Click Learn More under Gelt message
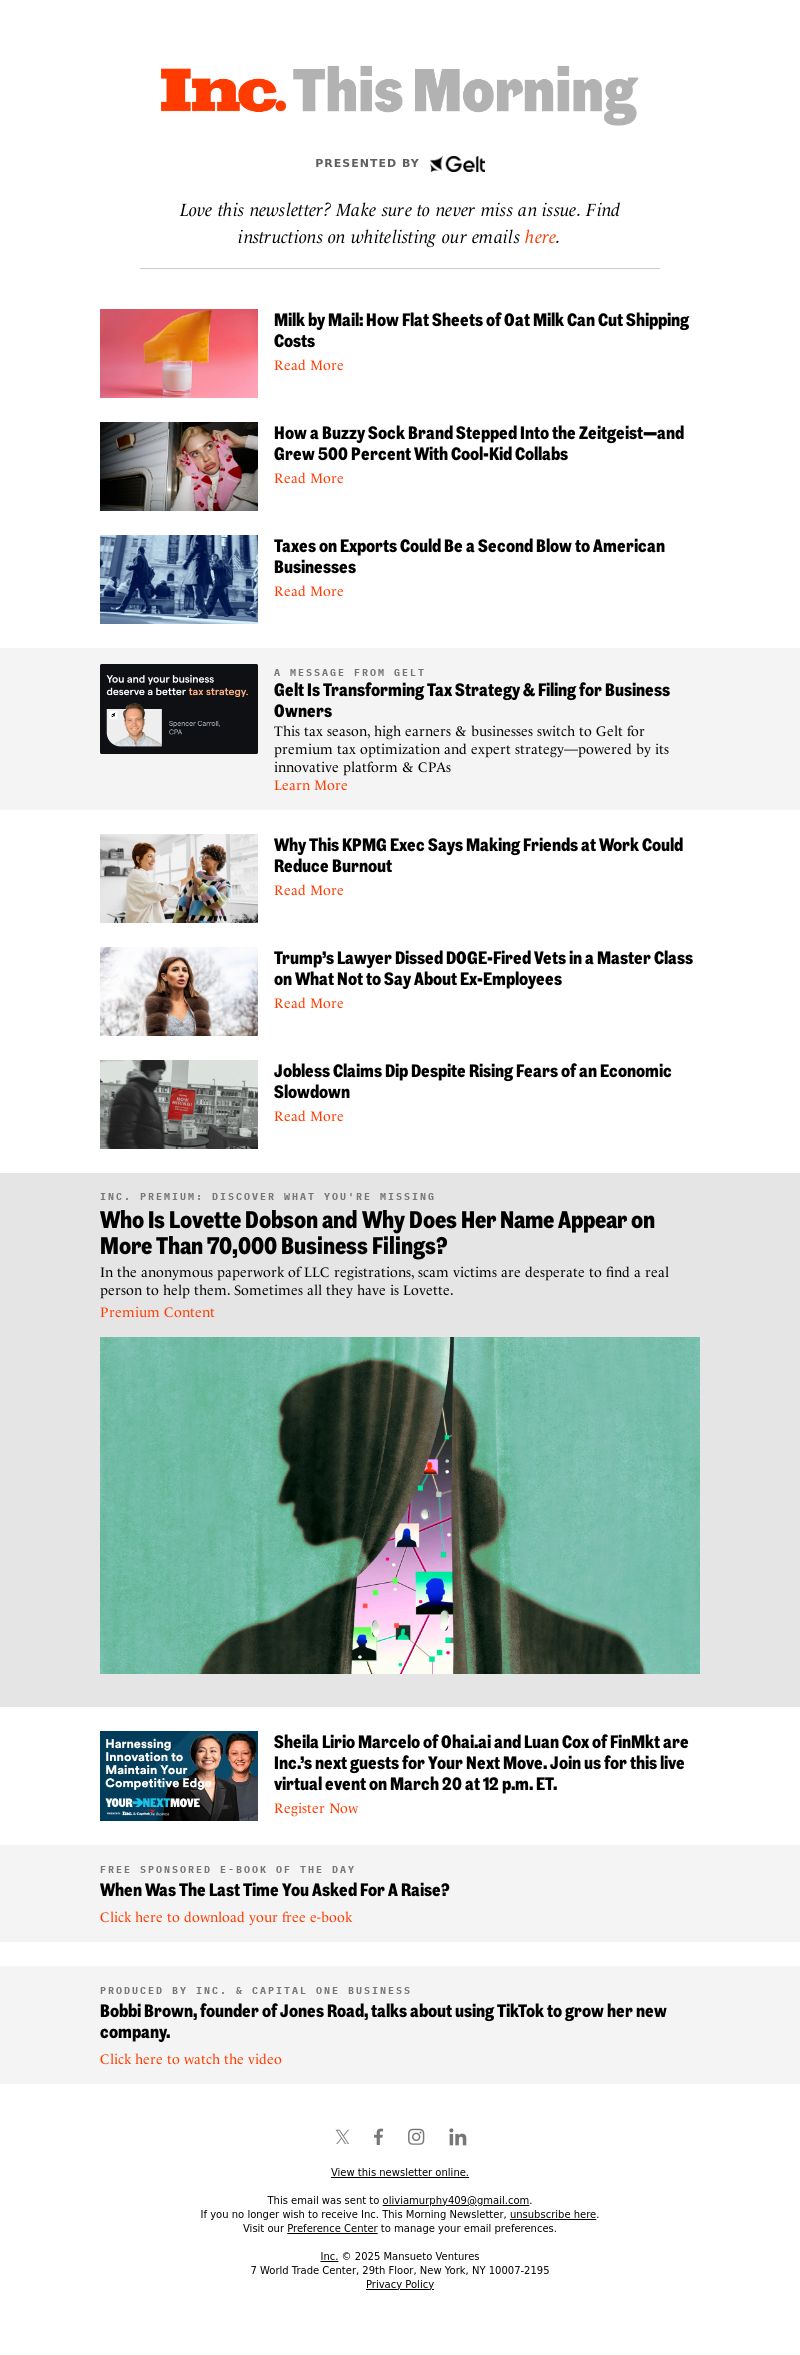This screenshot has height=2355, width=800. [311, 785]
